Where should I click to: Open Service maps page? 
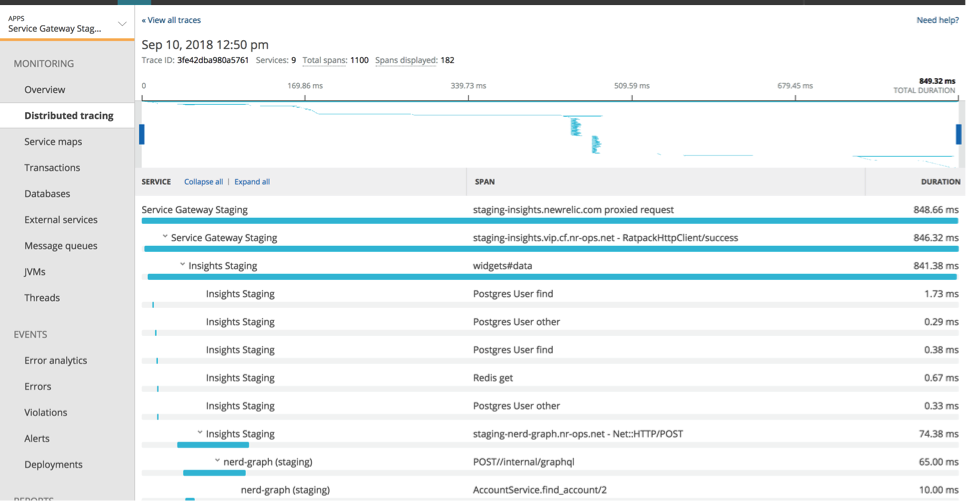[53, 141]
